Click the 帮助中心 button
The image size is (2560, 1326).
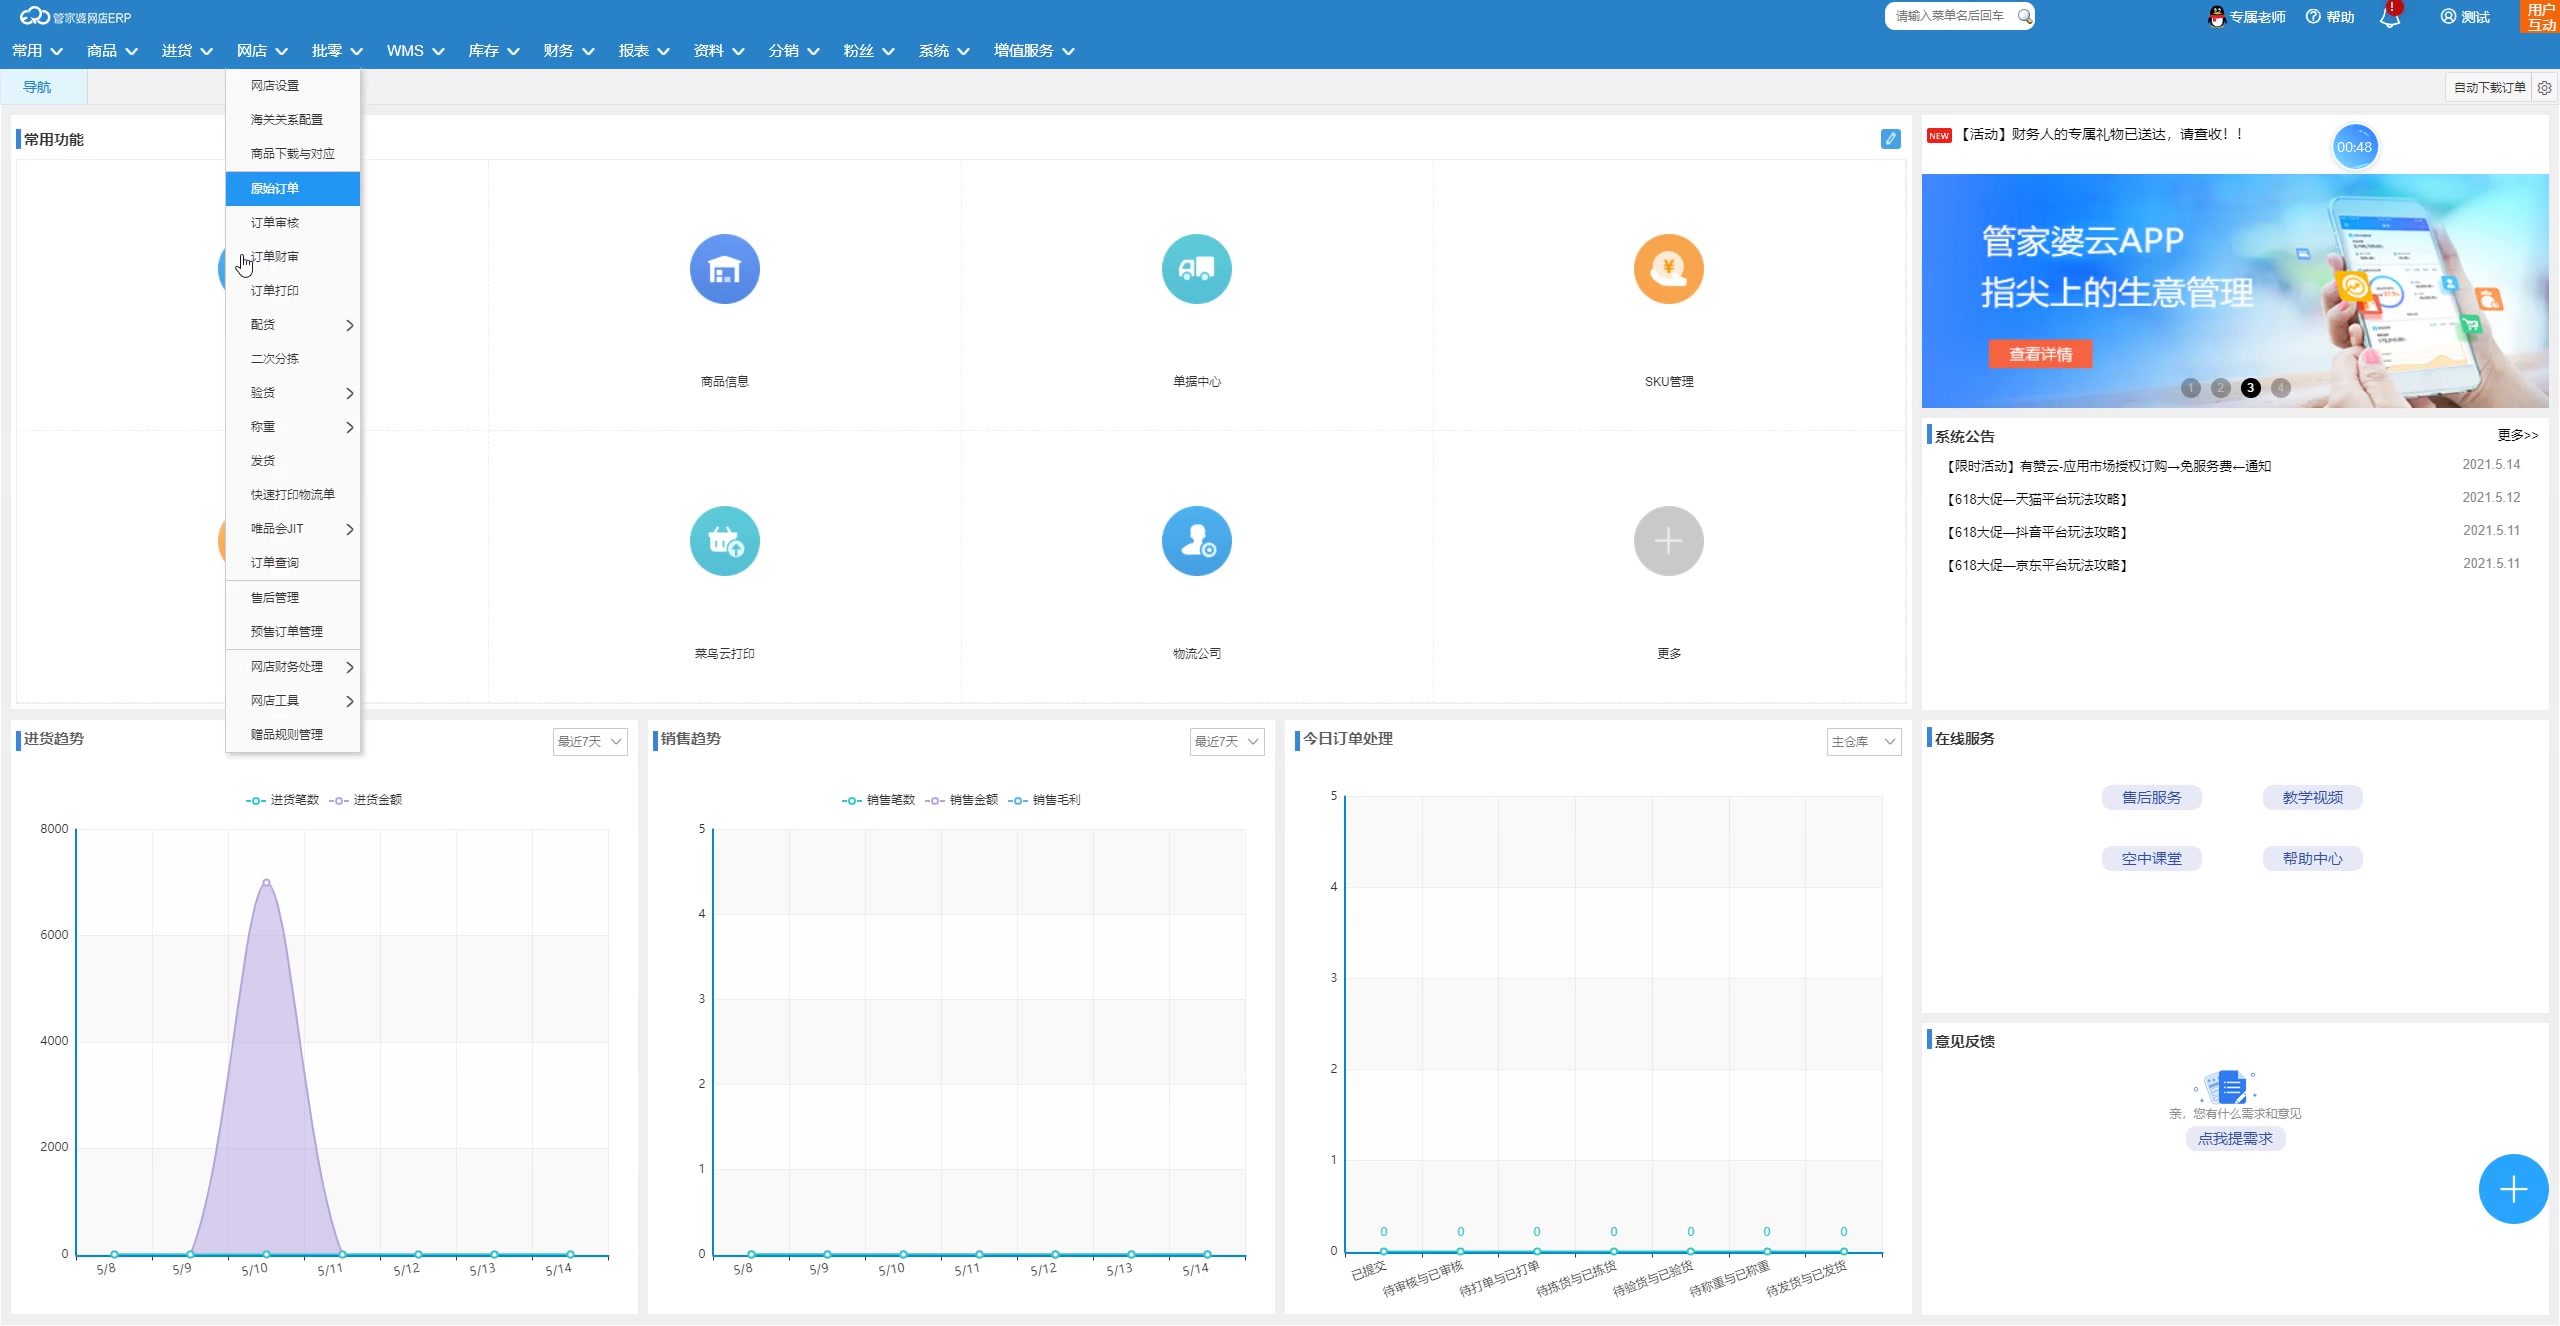tap(2312, 859)
